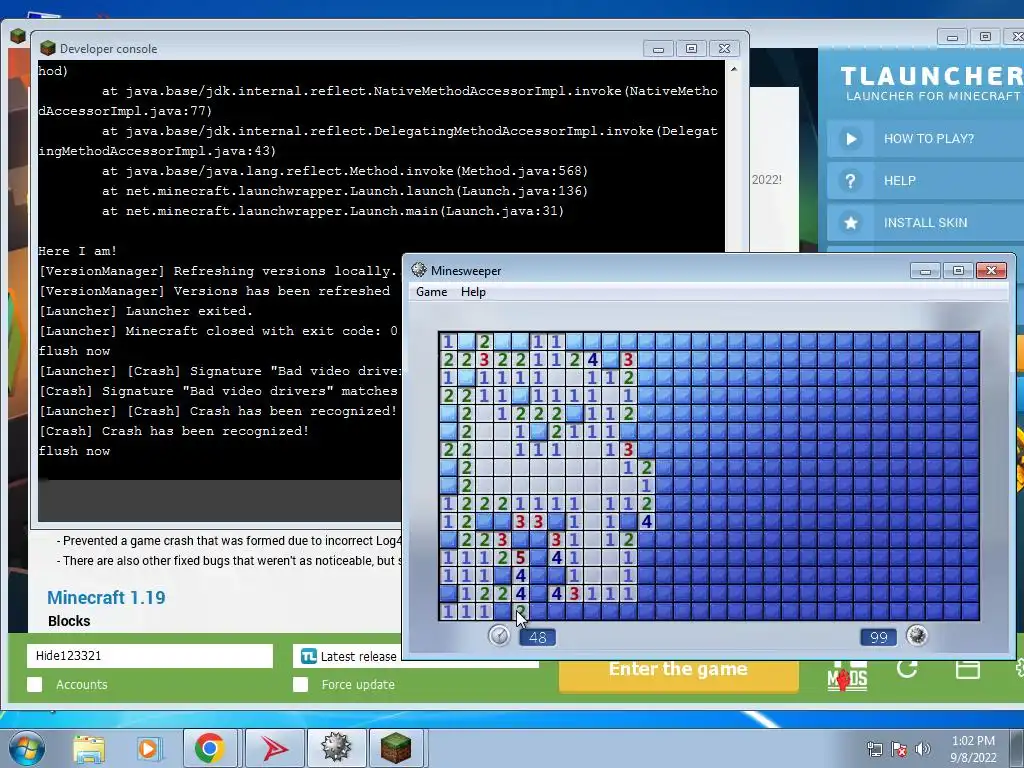Click scroll up arrow in Developer console
Screen dimensions: 1024x768
click(734, 69)
